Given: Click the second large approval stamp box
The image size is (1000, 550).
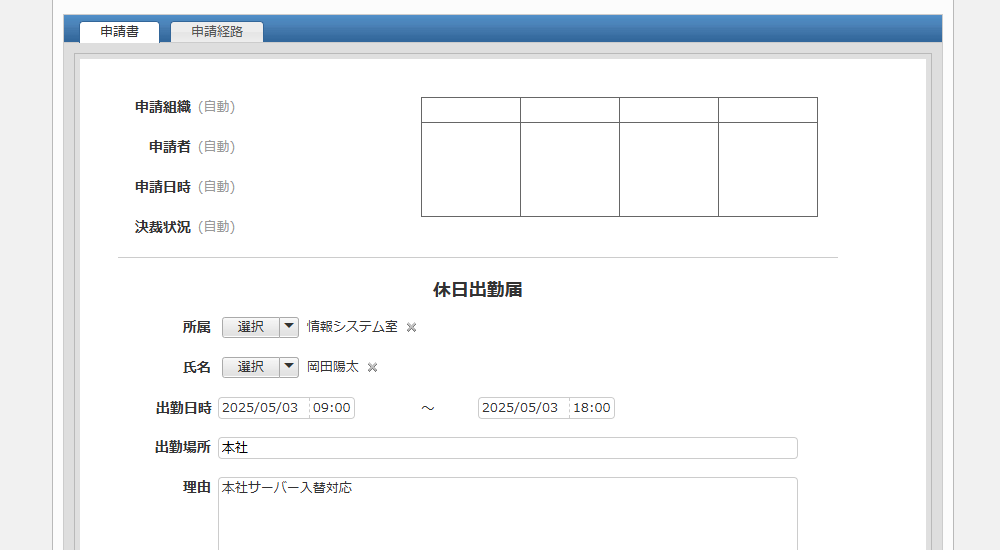Looking at the screenshot, I should point(569,169).
